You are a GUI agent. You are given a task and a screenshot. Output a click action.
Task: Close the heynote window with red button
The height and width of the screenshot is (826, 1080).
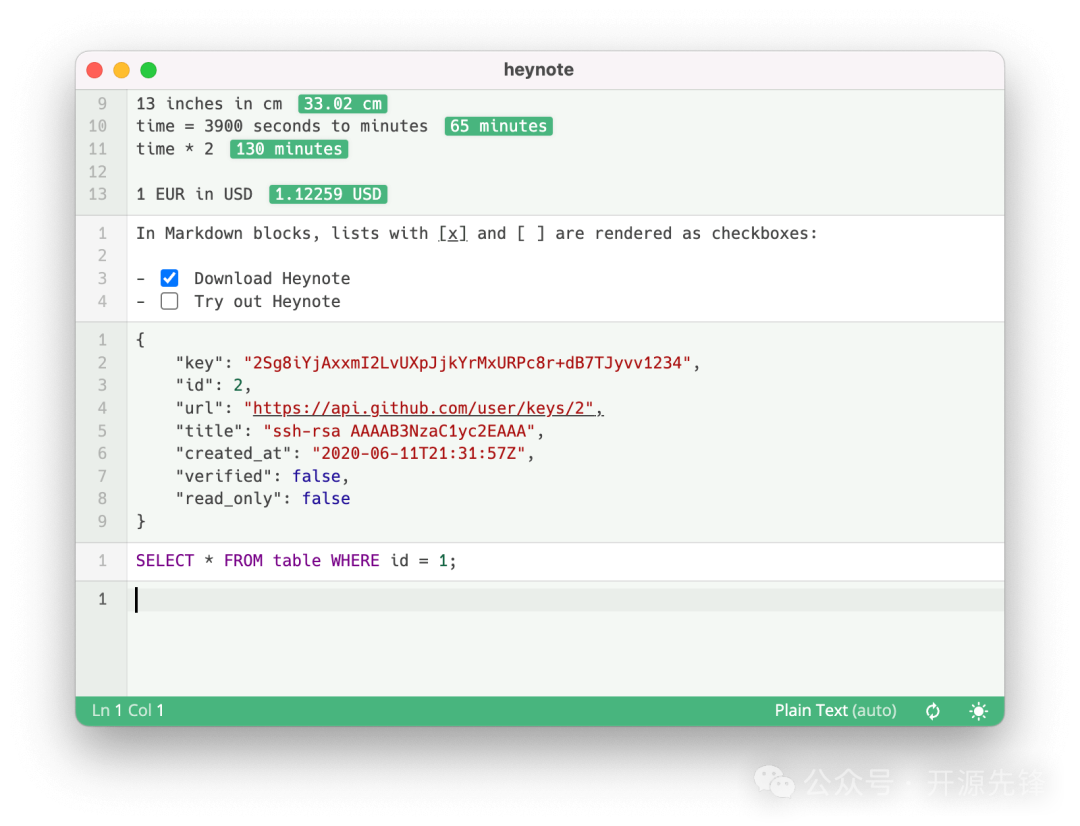[x=95, y=70]
